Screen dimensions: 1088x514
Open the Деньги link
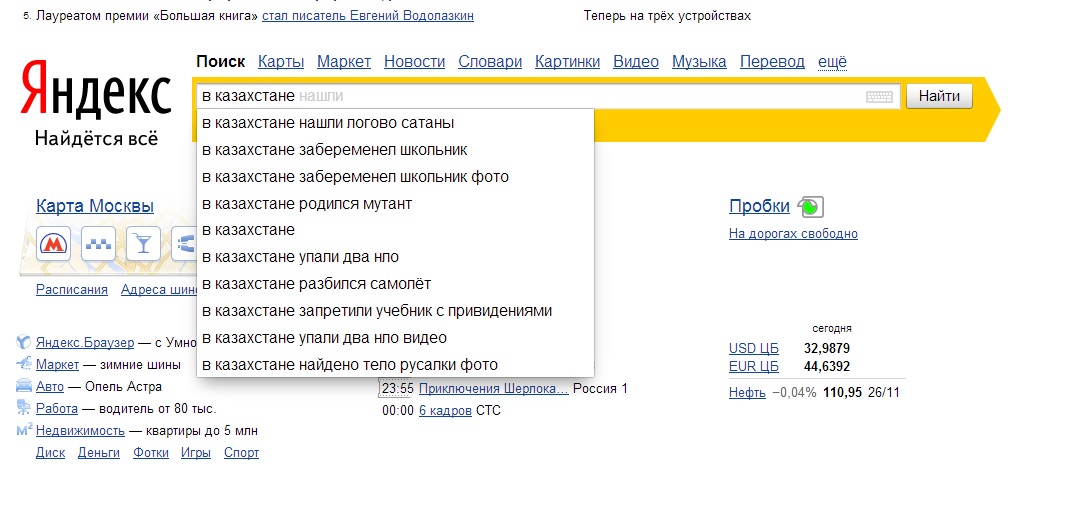coord(99,453)
